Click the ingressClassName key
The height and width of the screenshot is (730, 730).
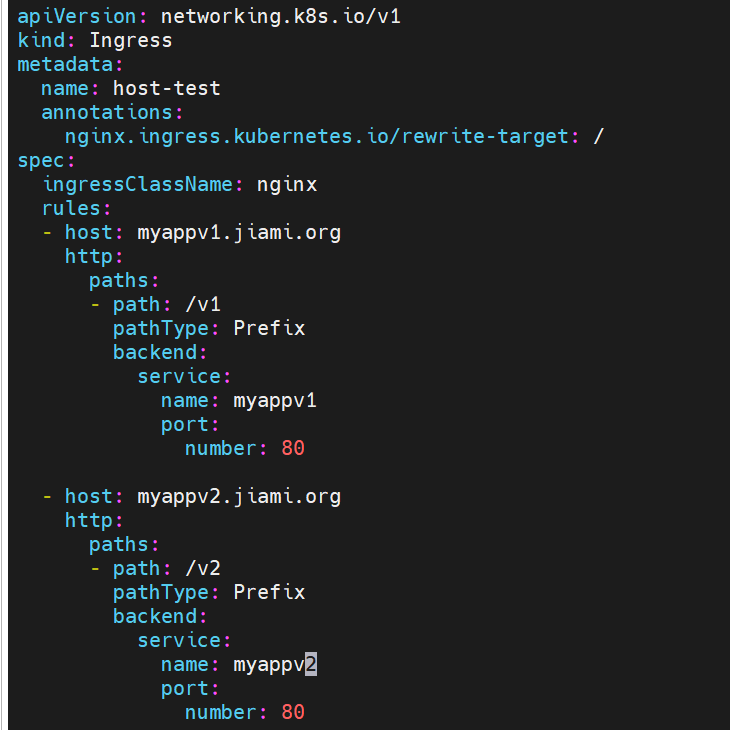pos(137,185)
